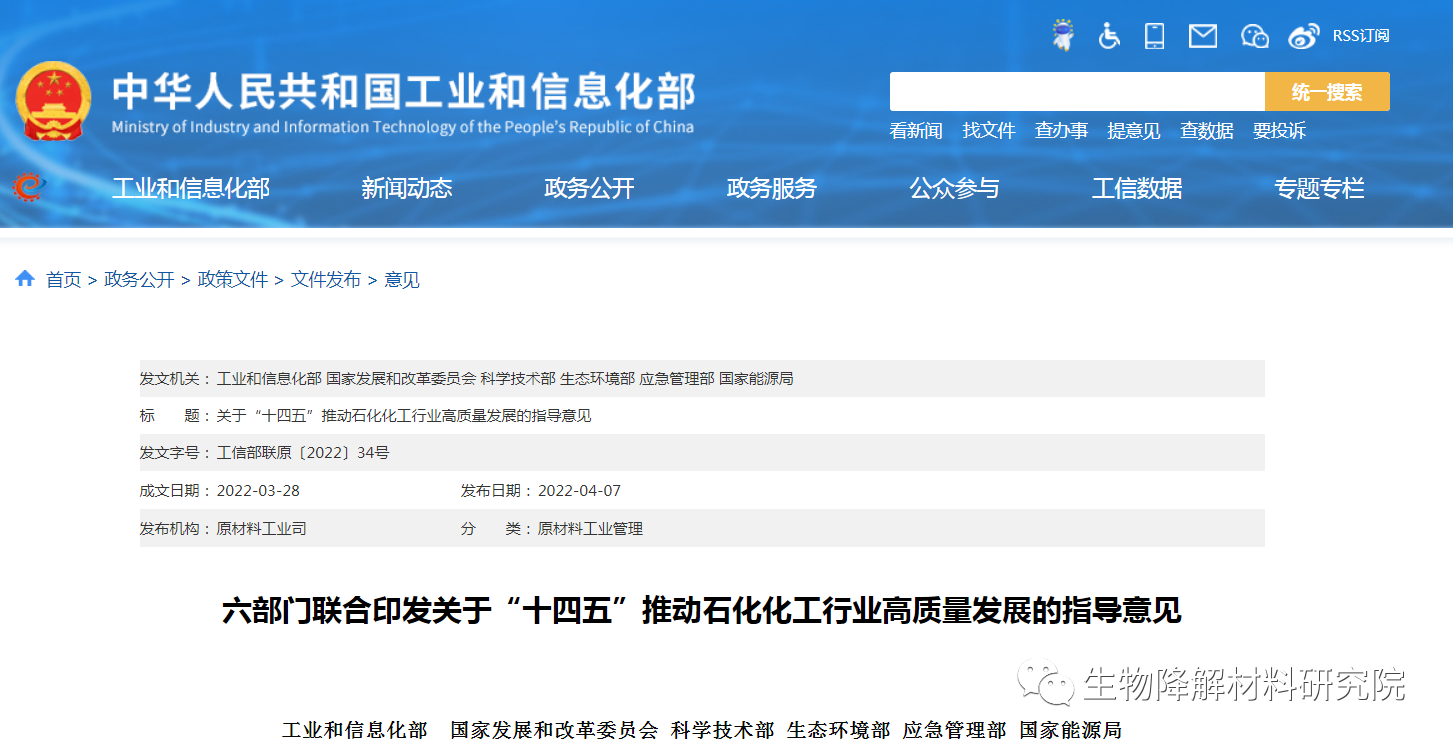The height and width of the screenshot is (749, 1453).
Task: Select the 要投诉 quick link
Action: point(1279,131)
